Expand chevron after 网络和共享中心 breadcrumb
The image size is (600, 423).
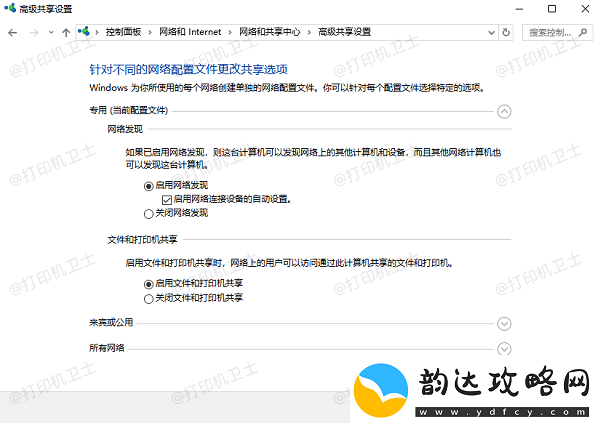309,32
